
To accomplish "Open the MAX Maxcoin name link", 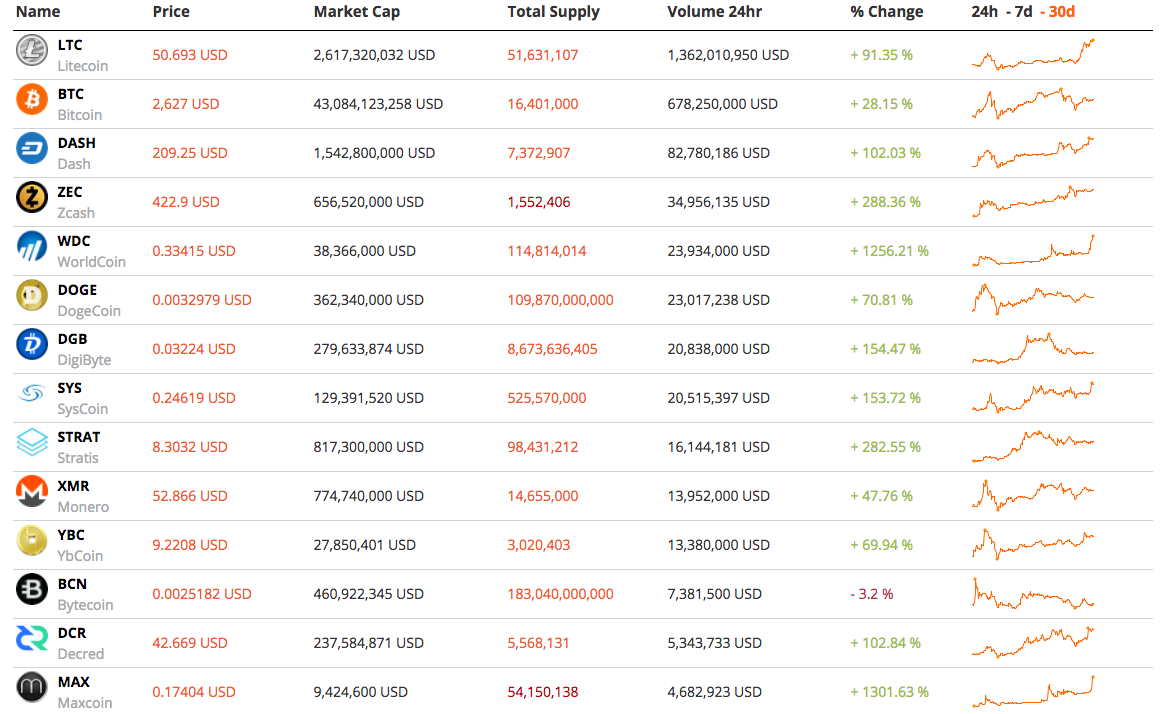I will point(73,682).
